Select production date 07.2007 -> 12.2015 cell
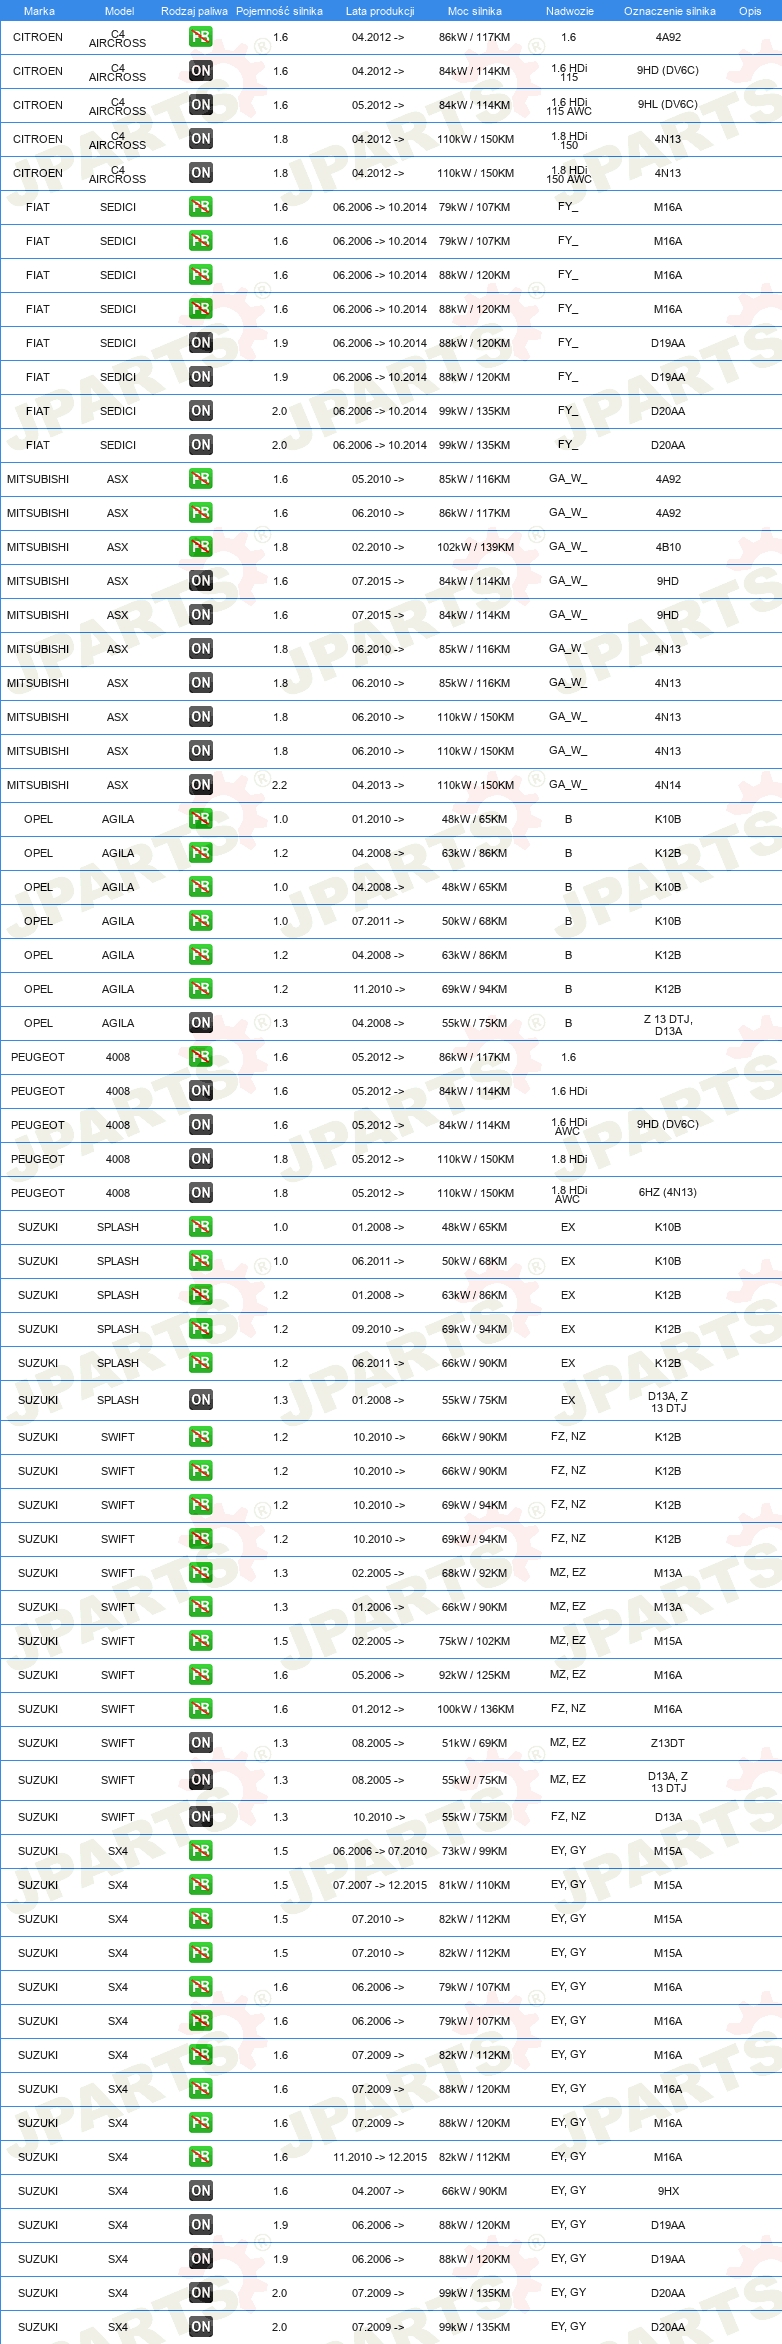Image resolution: width=782 pixels, height=2344 pixels. point(380,1885)
